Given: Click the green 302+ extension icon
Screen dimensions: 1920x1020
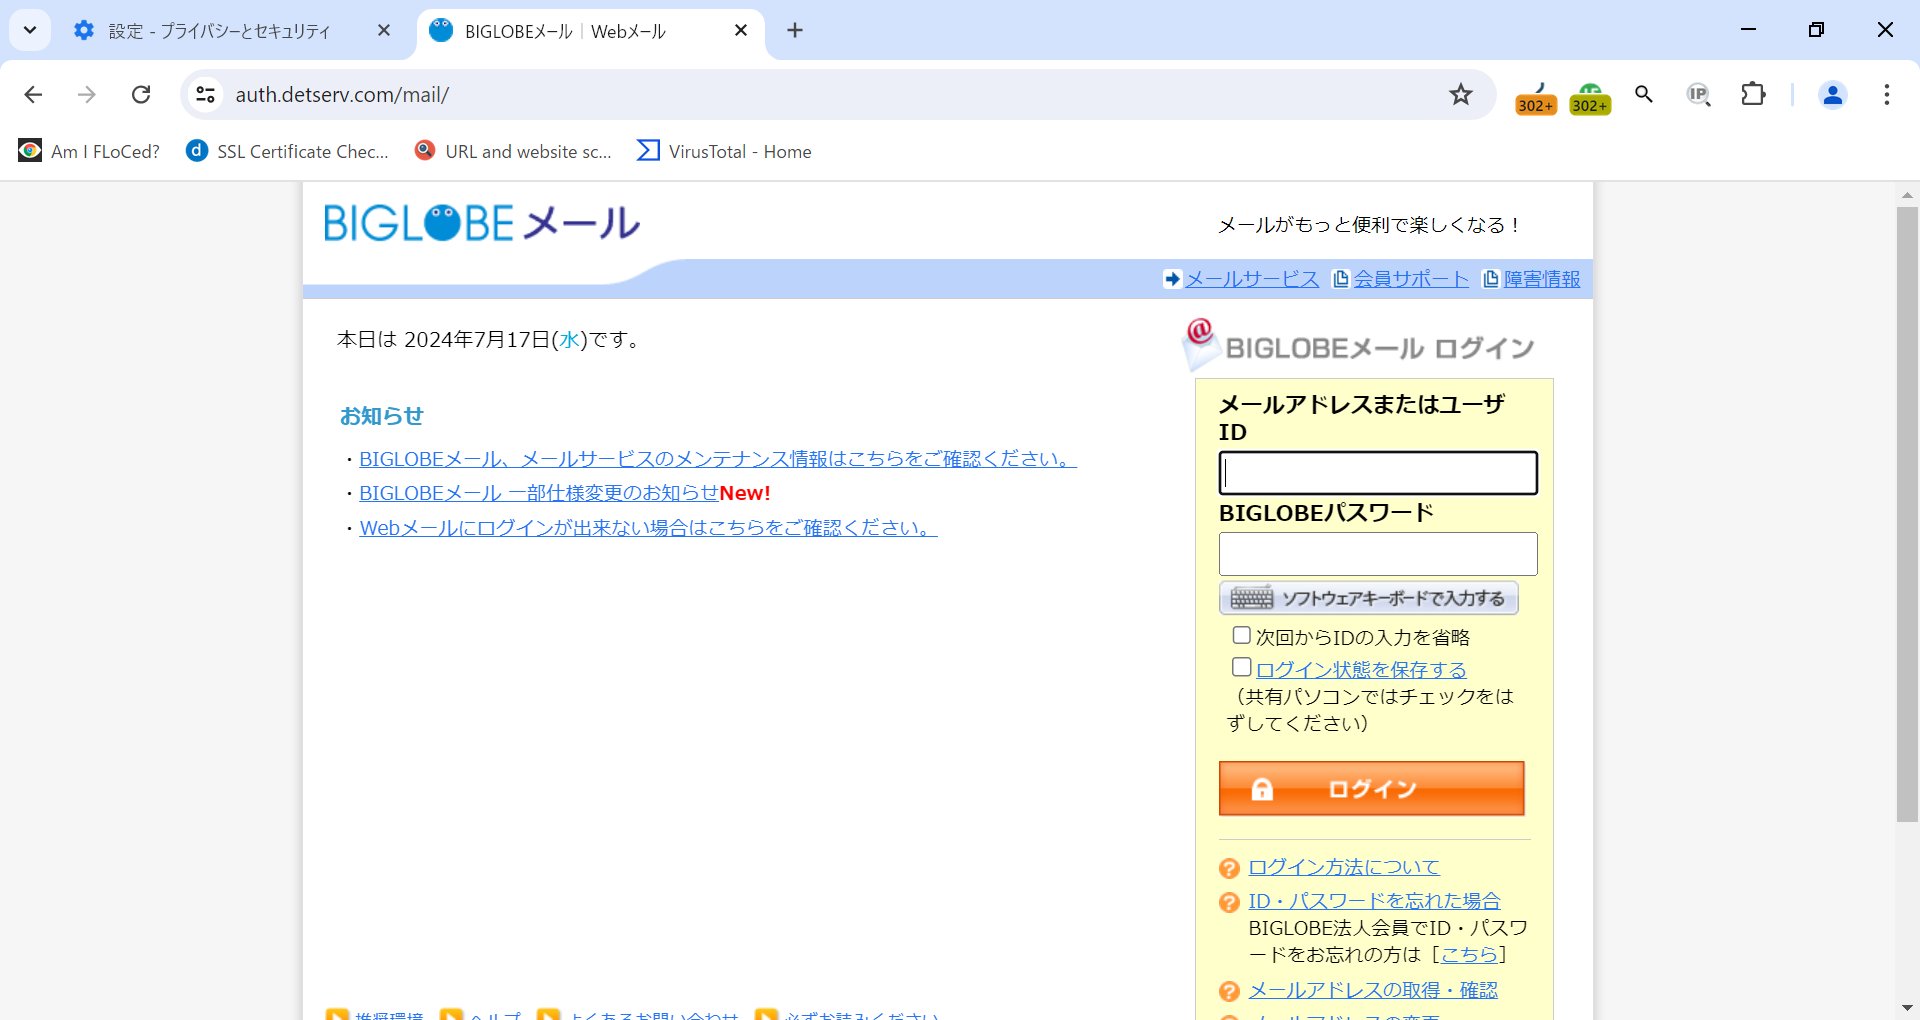Looking at the screenshot, I should [x=1590, y=98].
